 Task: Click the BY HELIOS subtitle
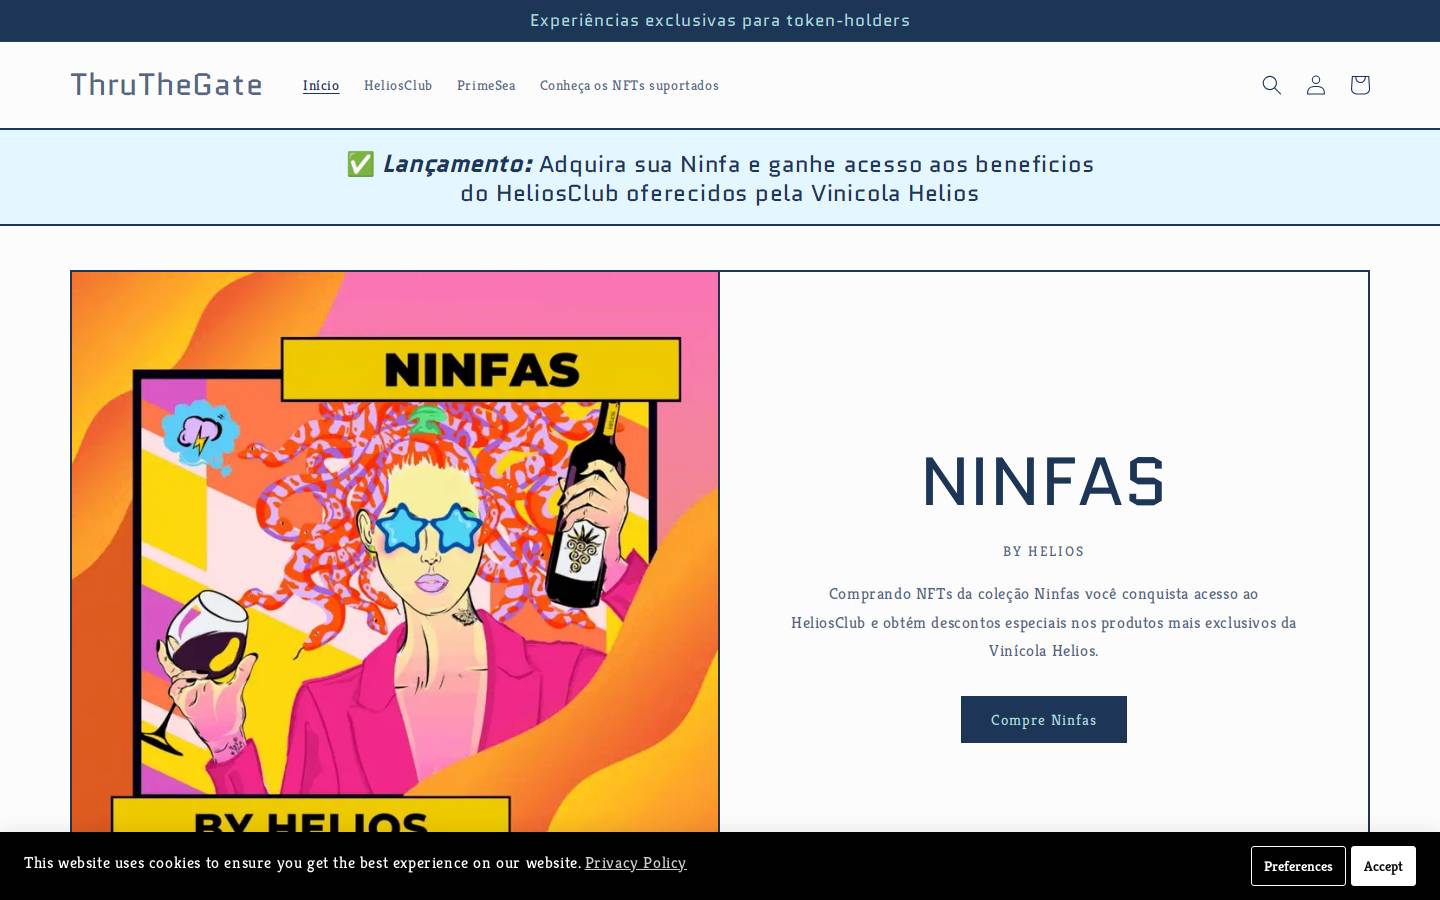click(1044, 551)
